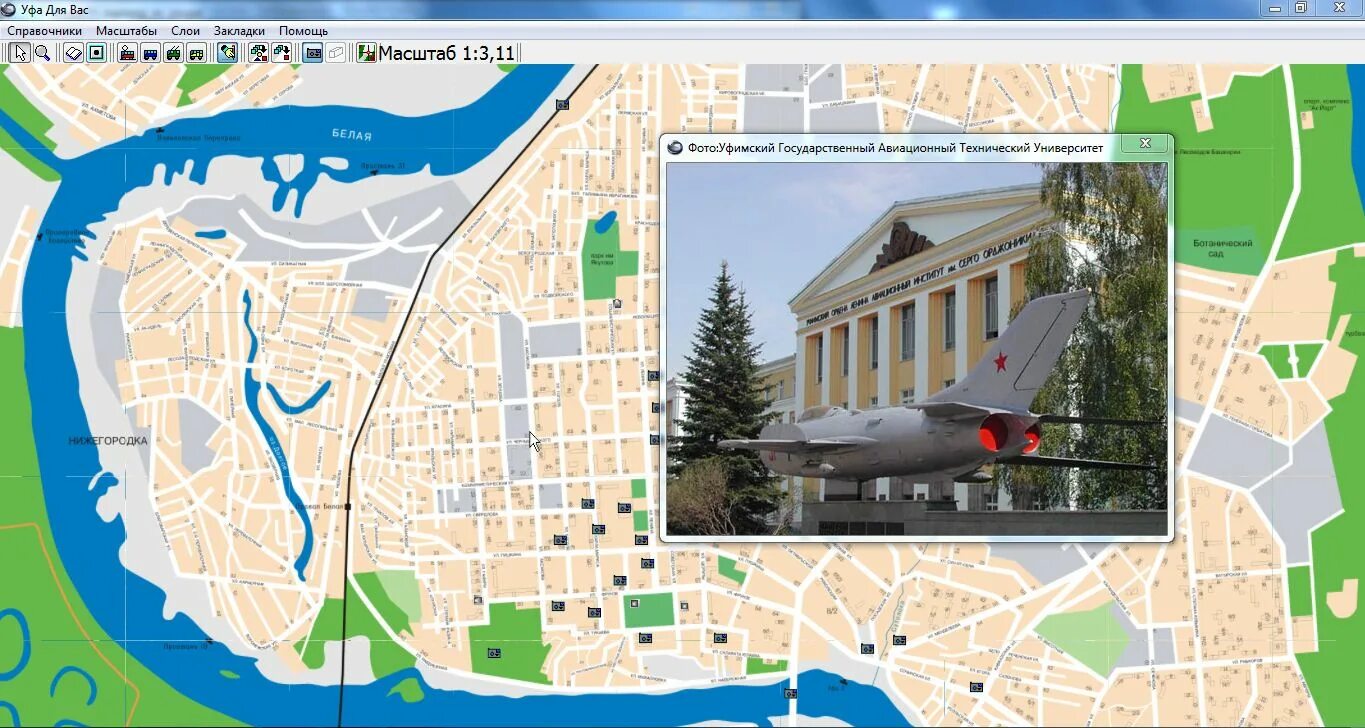This screenshot has width=1365, height=728.
Task: Select the arrow pointer tool
Action: tap(19, 53)
